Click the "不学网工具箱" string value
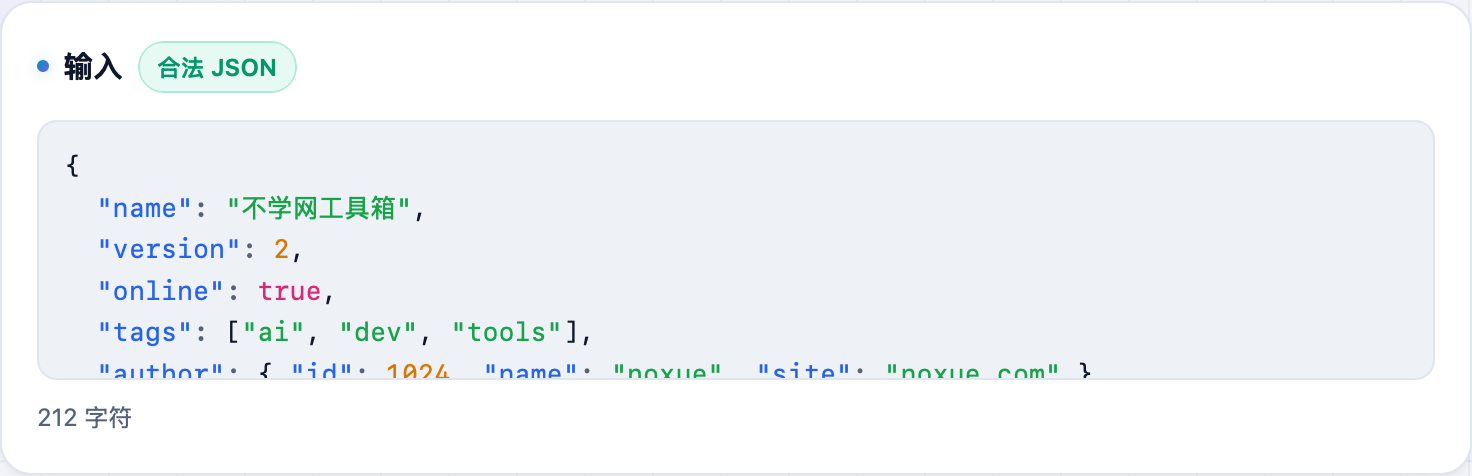The width and height of the screenshot is (1472, 476). pos(320,208)
